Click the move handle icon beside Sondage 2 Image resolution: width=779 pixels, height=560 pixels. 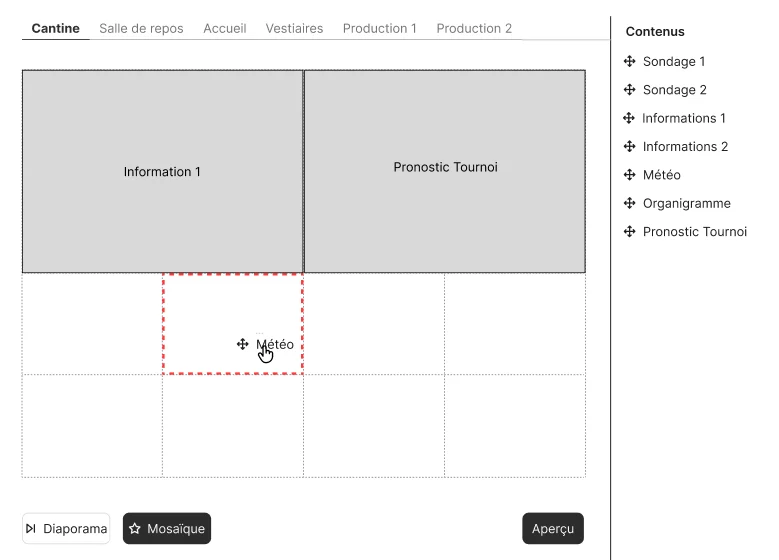[x=629, y=89]
